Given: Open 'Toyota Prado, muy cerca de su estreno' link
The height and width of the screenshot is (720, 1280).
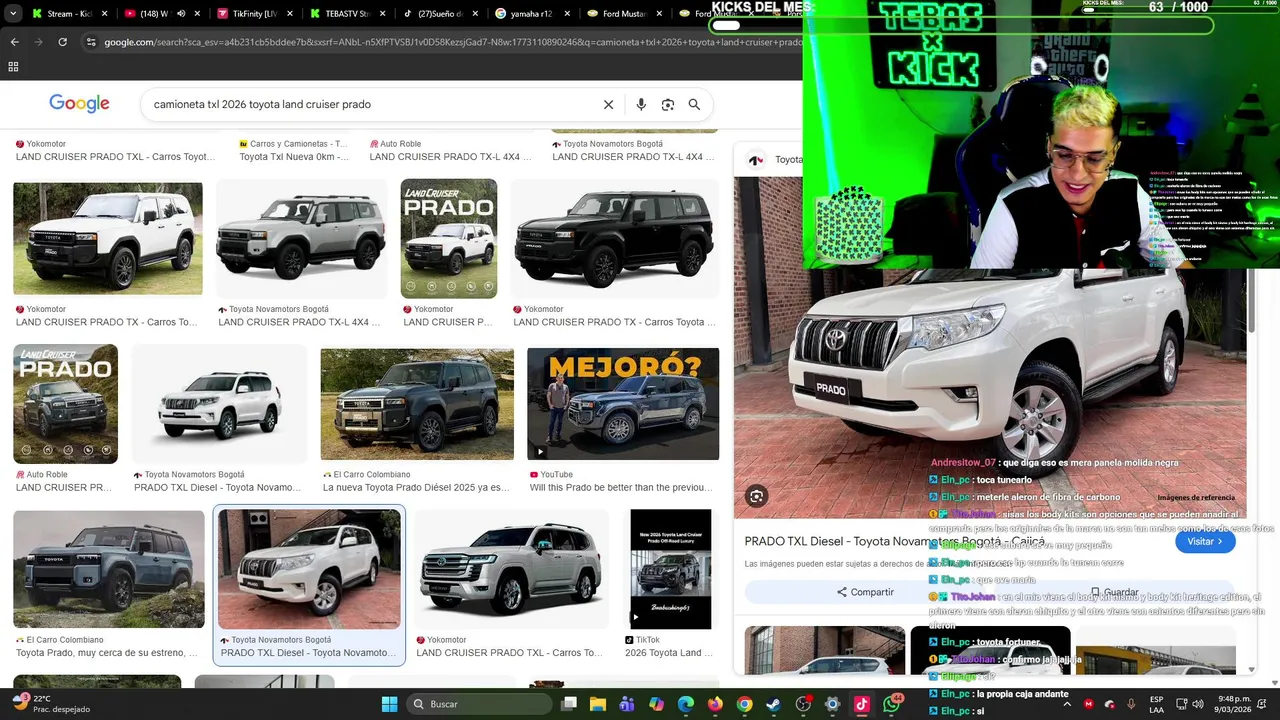Looking at the screenshot, I should (107, 653).
